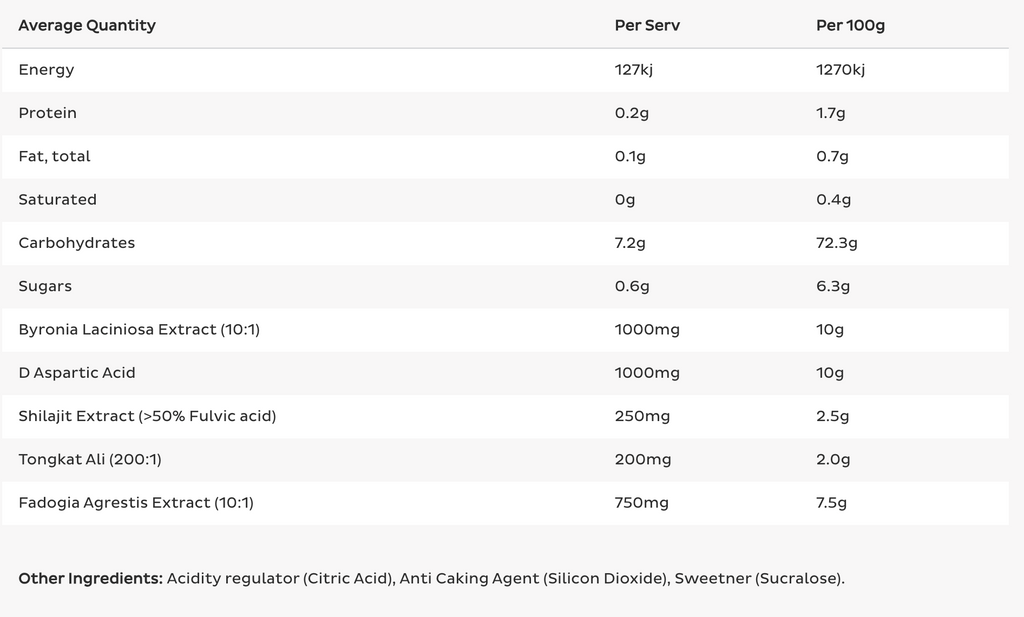Select the Protein row label
Image resolution: width=1024 pixels, height=617 pixels.
pyautogui.click(x=47, y=113)
